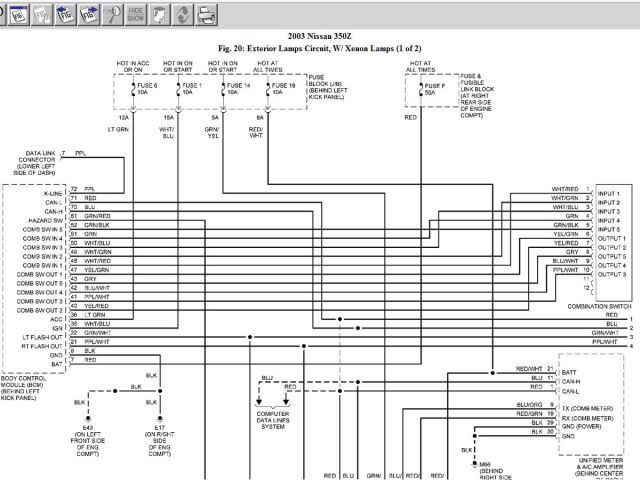Click the refresh arrows toolbar icon
This screenshot has height=480, width=640.
pyautogui.click(x=184, y=14)
